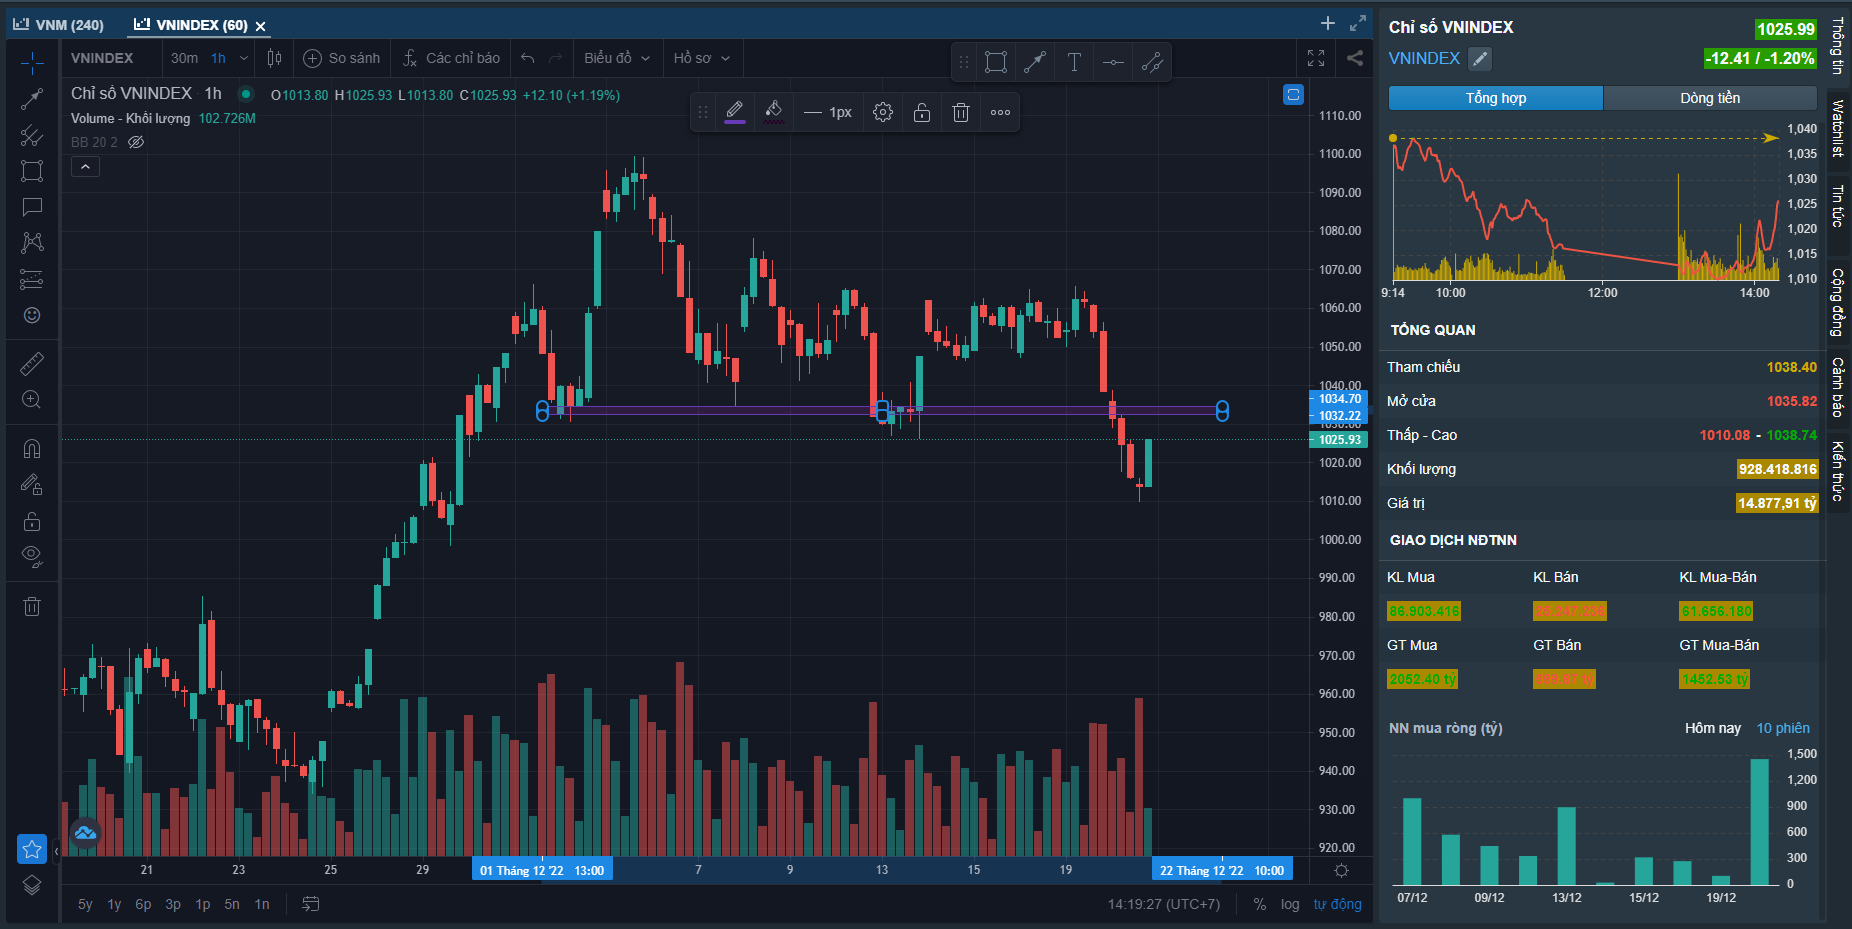The width and height of the screenshot is (1852, 929).
Task: Open the Biểu đồ dropdown
Action: 617,58
